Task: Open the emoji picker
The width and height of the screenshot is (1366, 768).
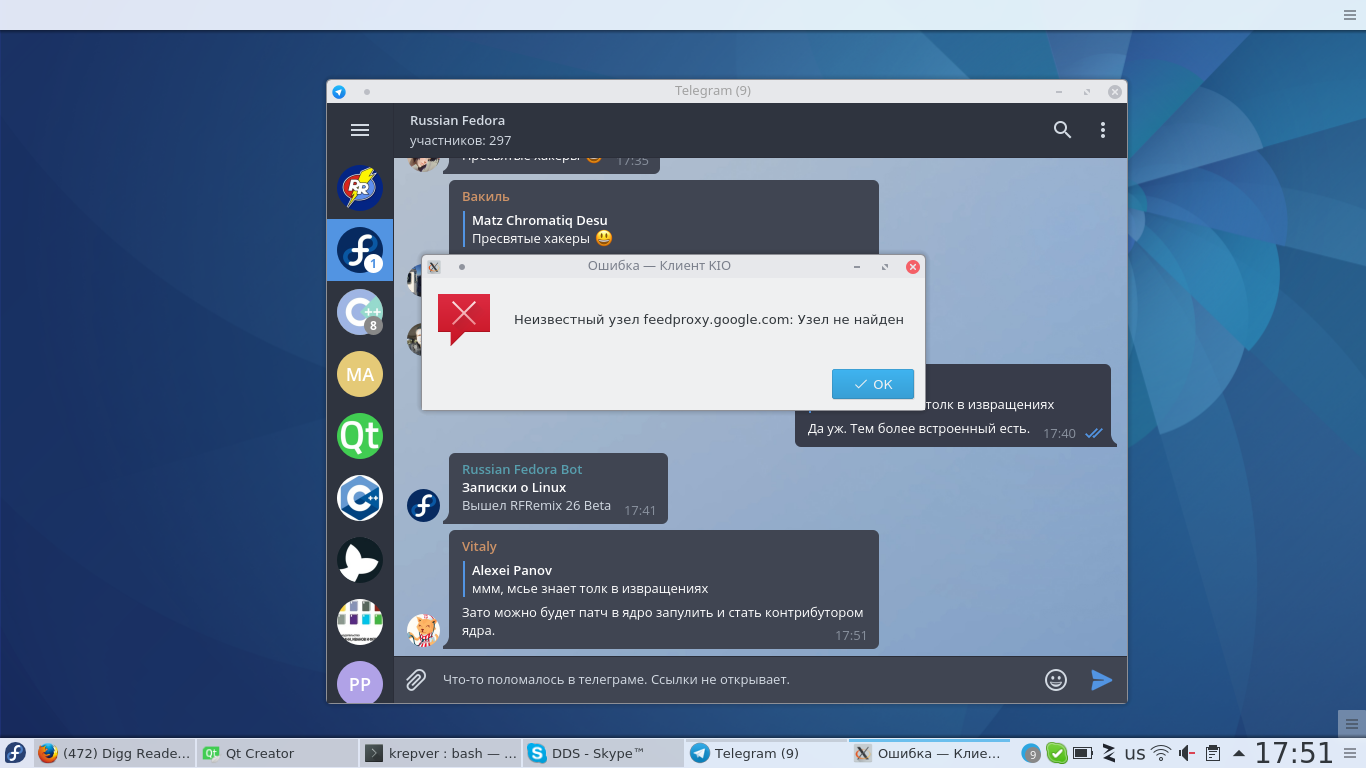Action: click(x=1056, y=680)
